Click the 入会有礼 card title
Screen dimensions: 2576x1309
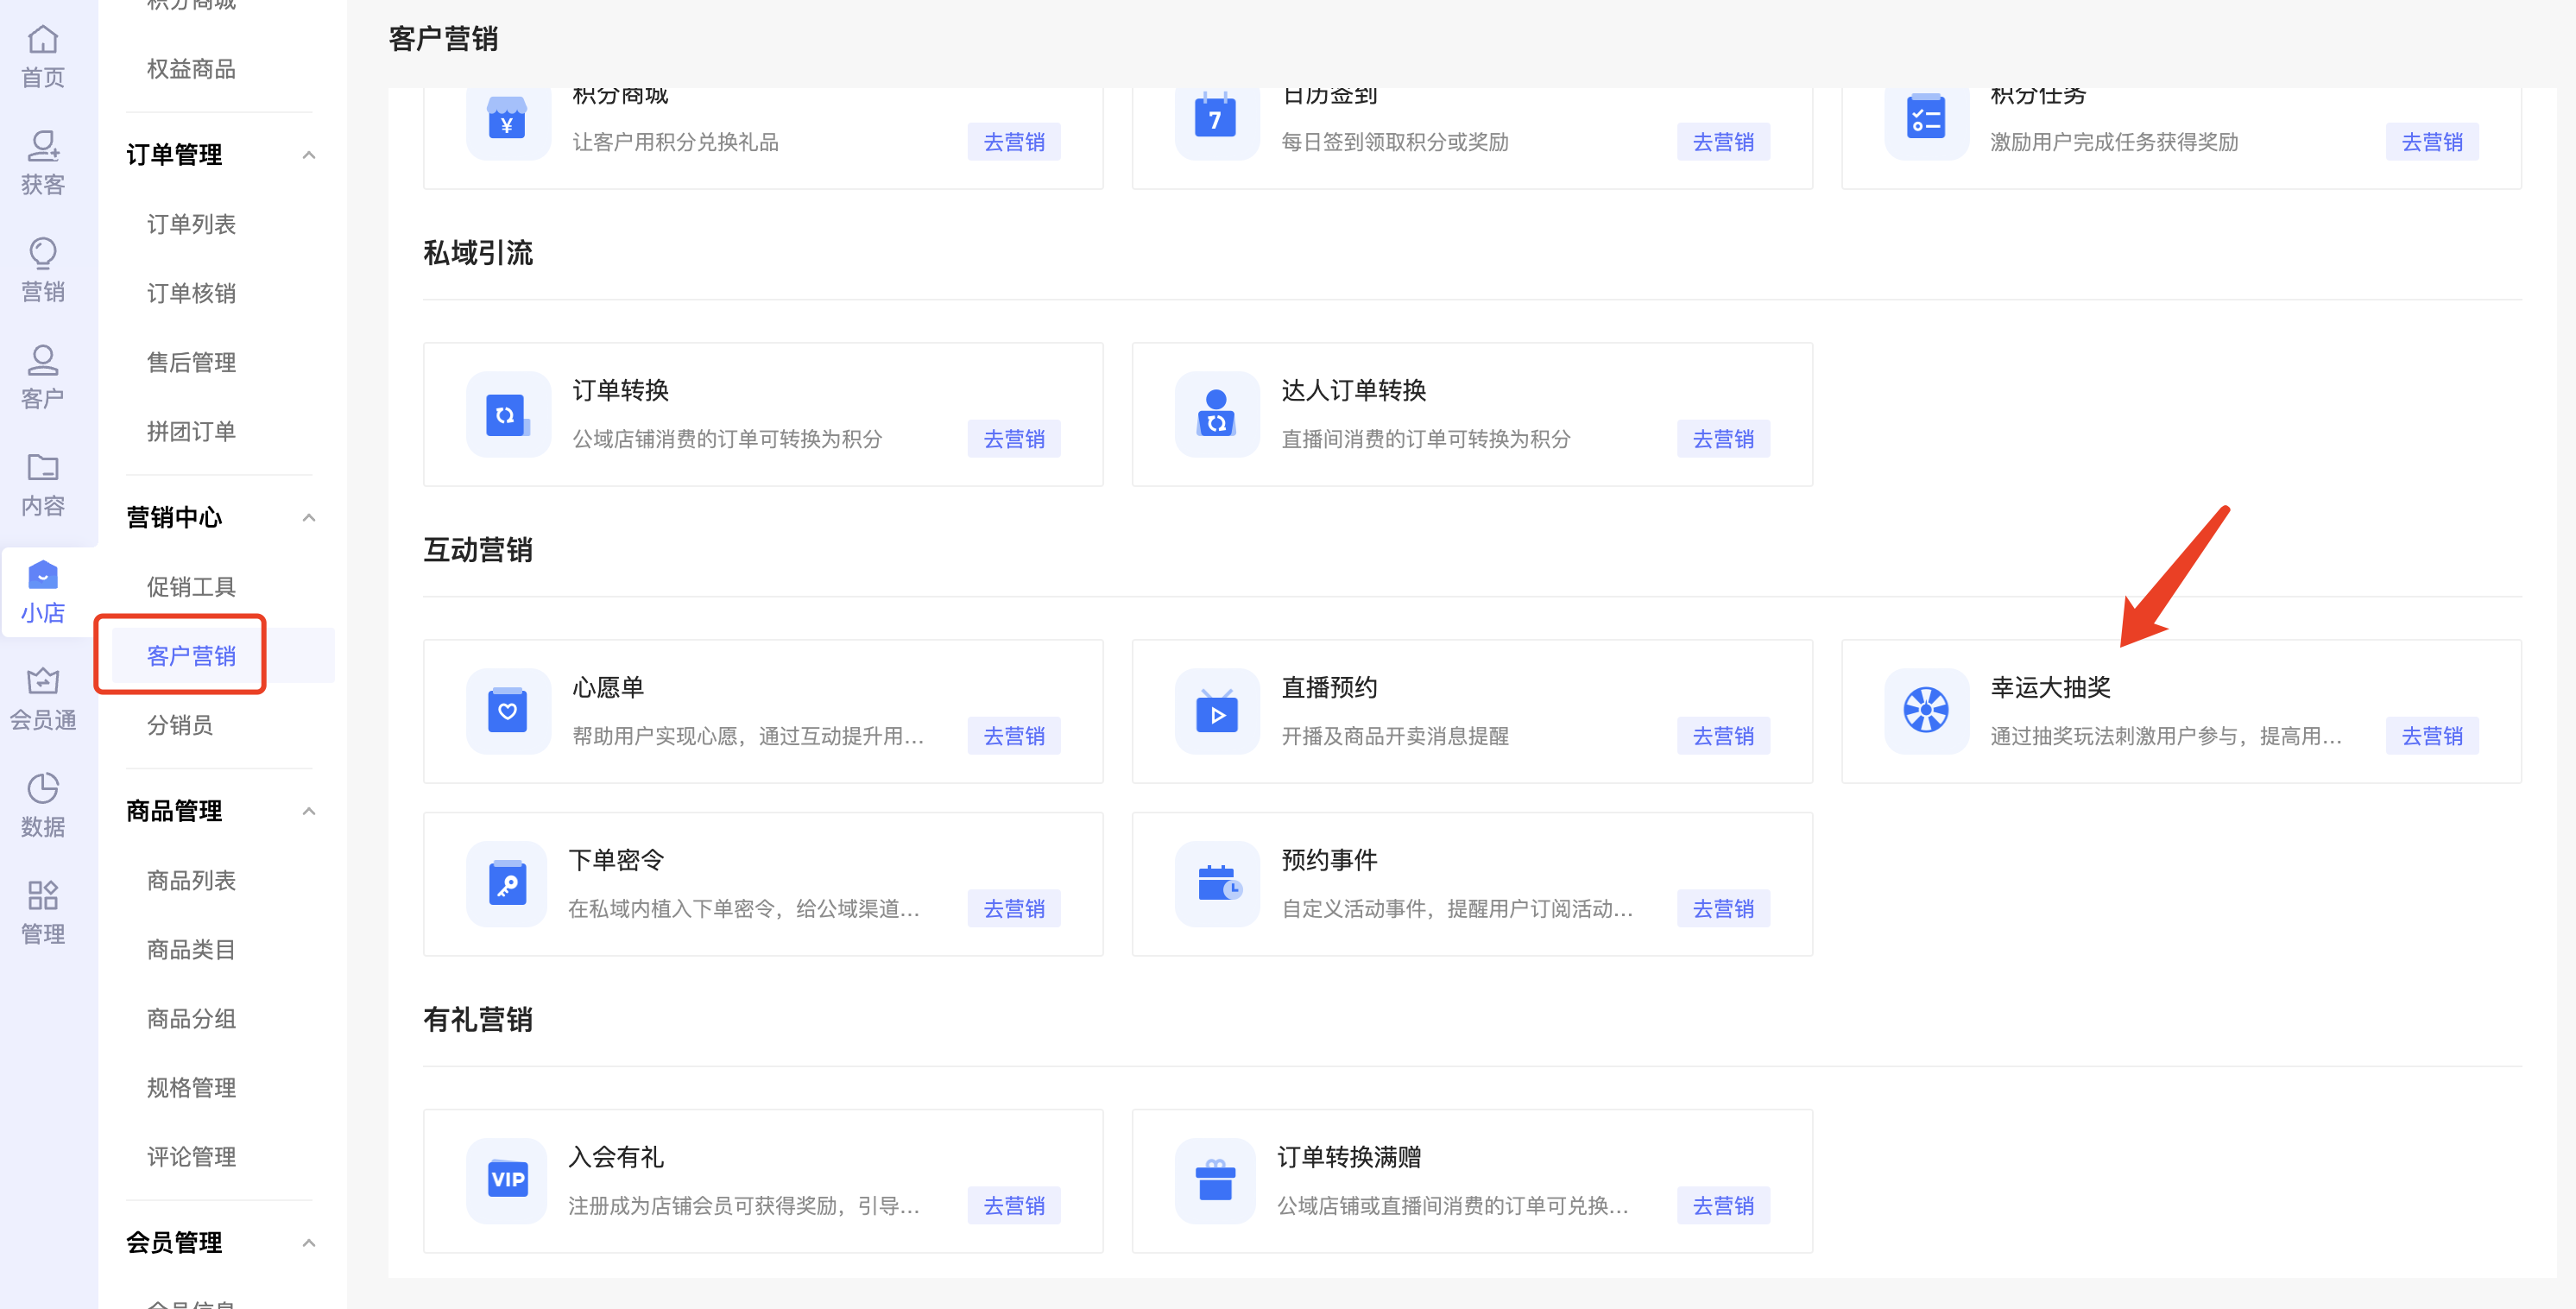[x=616, y=1158]
